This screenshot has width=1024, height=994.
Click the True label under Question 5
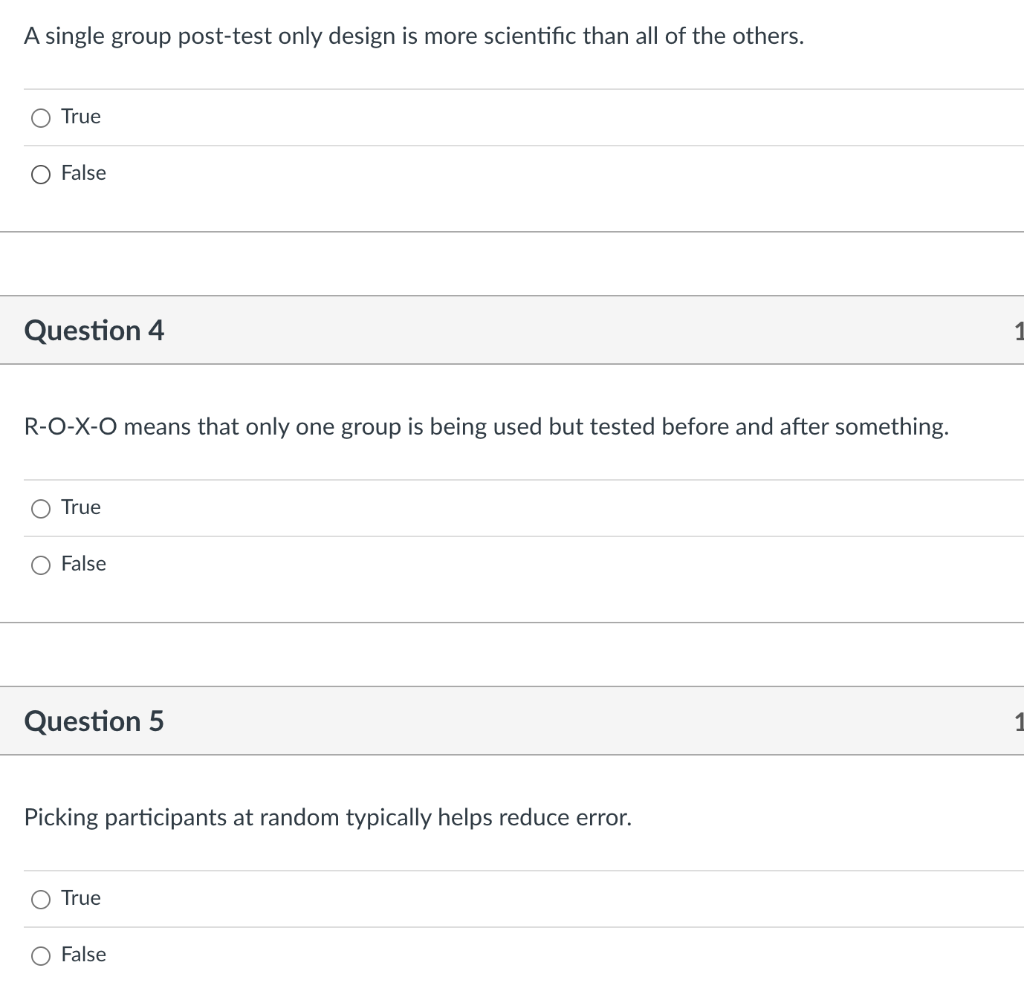click(x=80, y=898)
